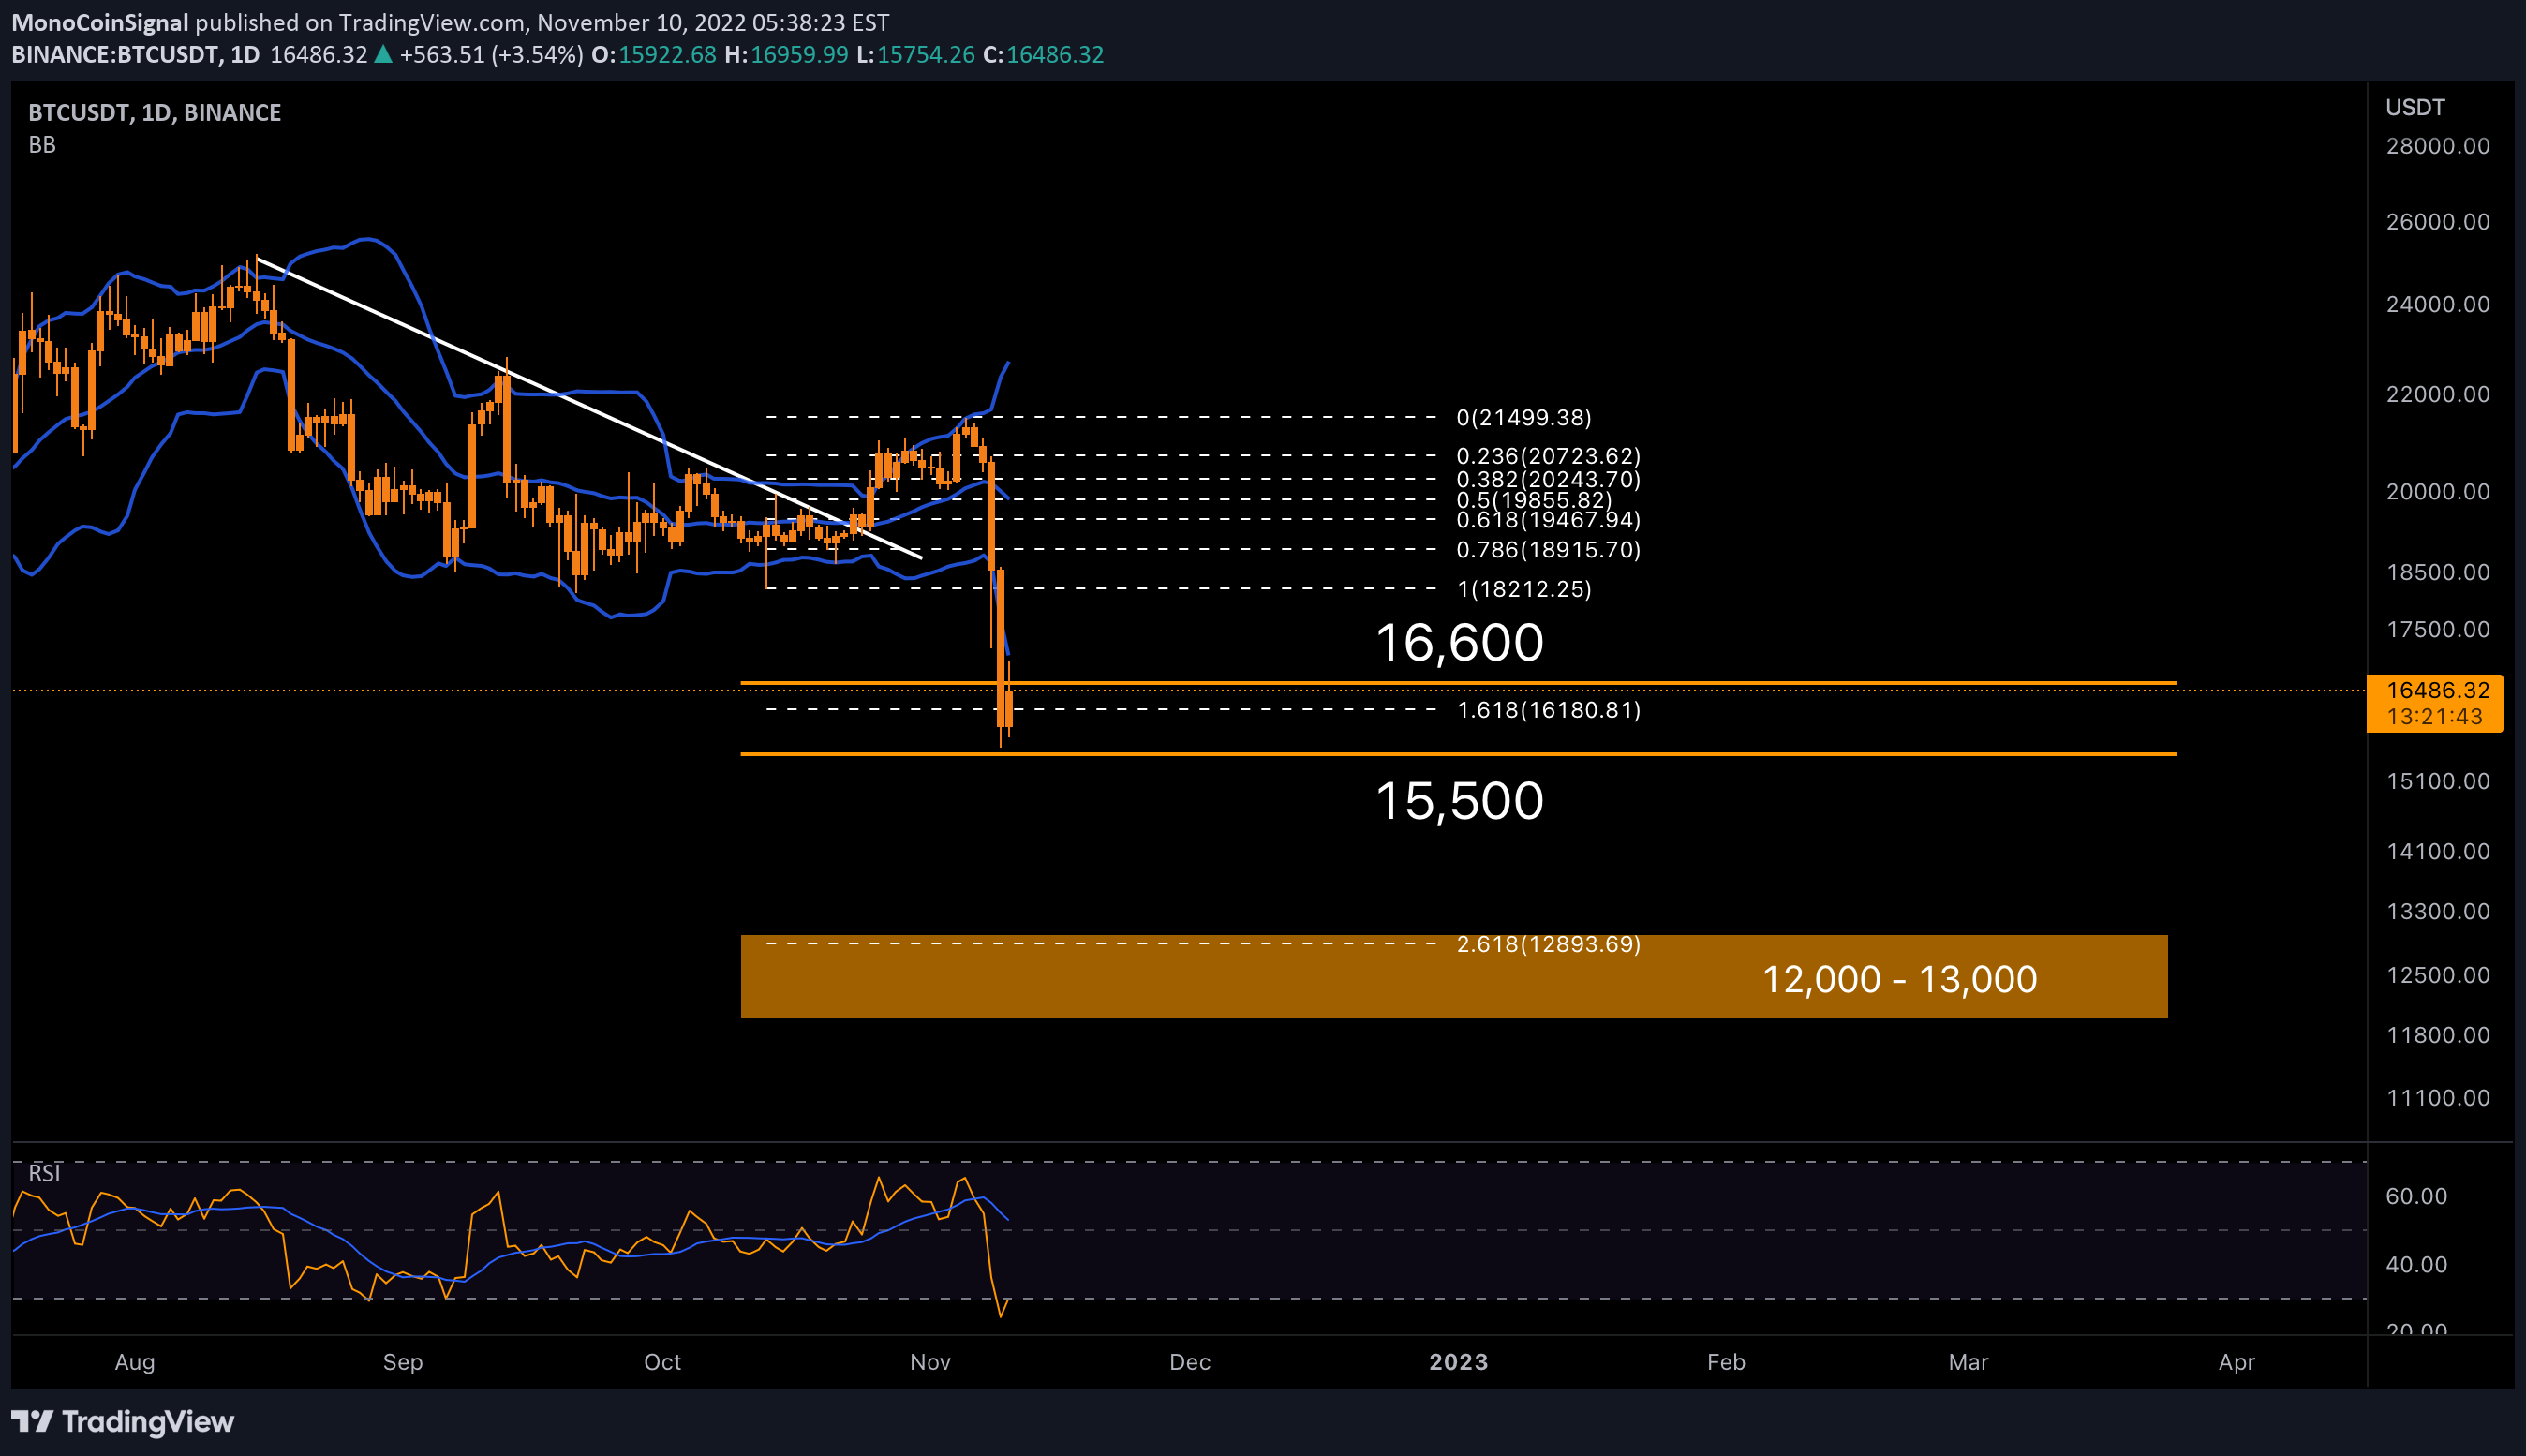Click the orange 12,000 - 13,000 zone
The image size is (2526, 1456).
pos(1454,976)
